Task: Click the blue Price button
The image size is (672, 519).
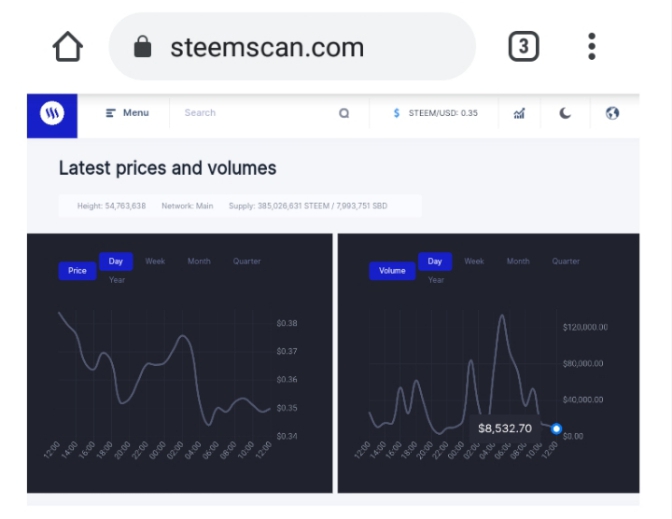Action: [x=77, y=270]
